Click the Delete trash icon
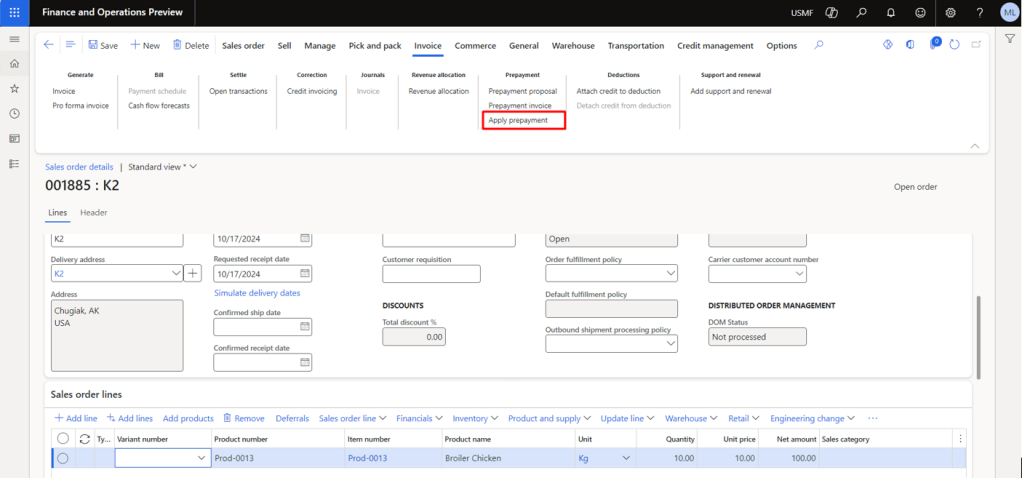This screenshot has width=1022, height=478. click(x=178, y=45)
